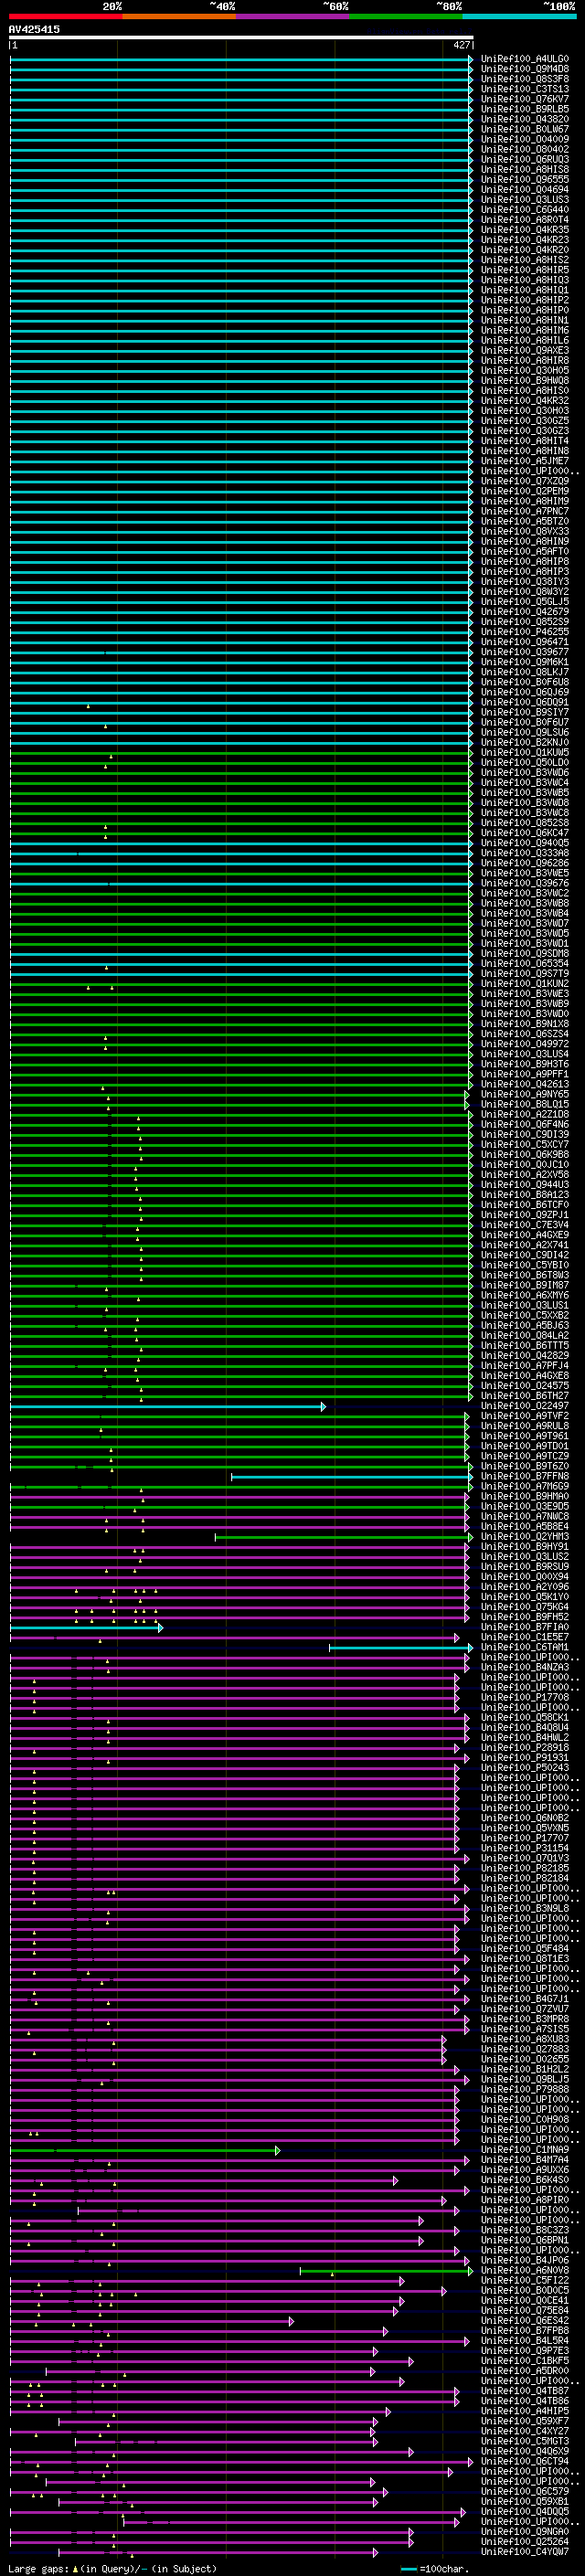Click the white query sequence bar
Viewport: 585px width, 2576px height.
coord(241,37)
